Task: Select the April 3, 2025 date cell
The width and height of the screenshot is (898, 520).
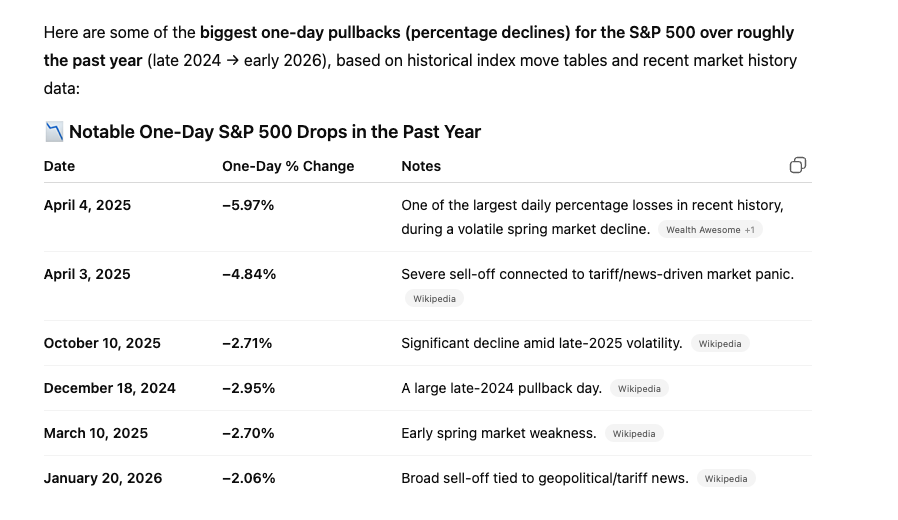Action: pos(87,274)
